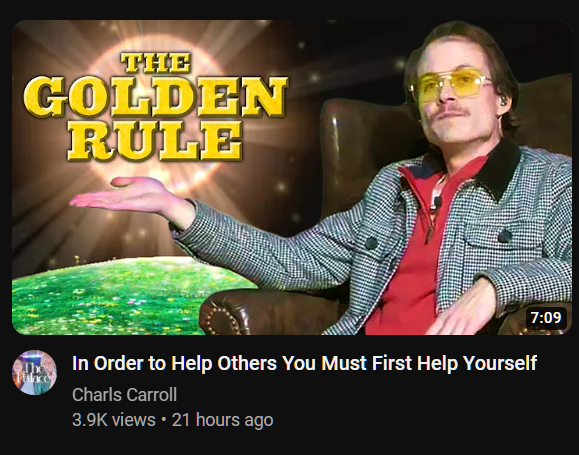Open The Palace channel avatar icon
579x455 pixels.
(x=34, y=372)
